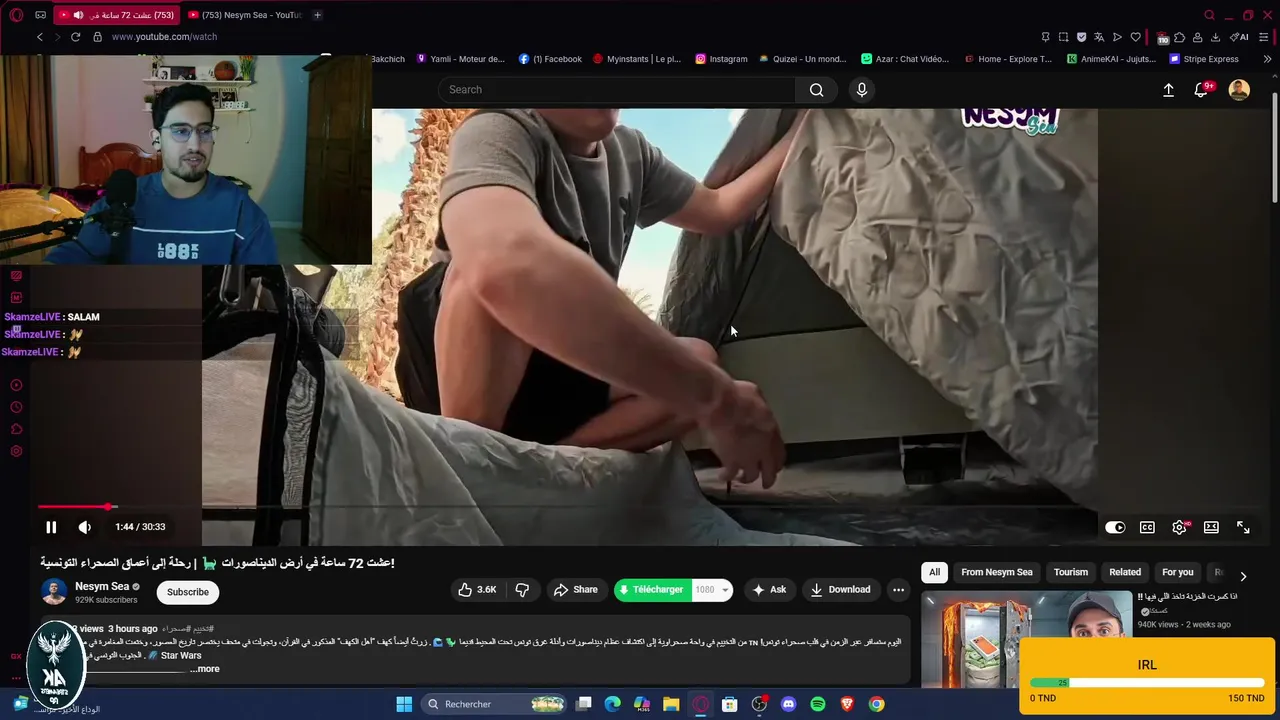Open video player settings gear
Image resolution: width=1280 pixels, height=720 pixels.
pyautogui.click(x=1180, y=527)
